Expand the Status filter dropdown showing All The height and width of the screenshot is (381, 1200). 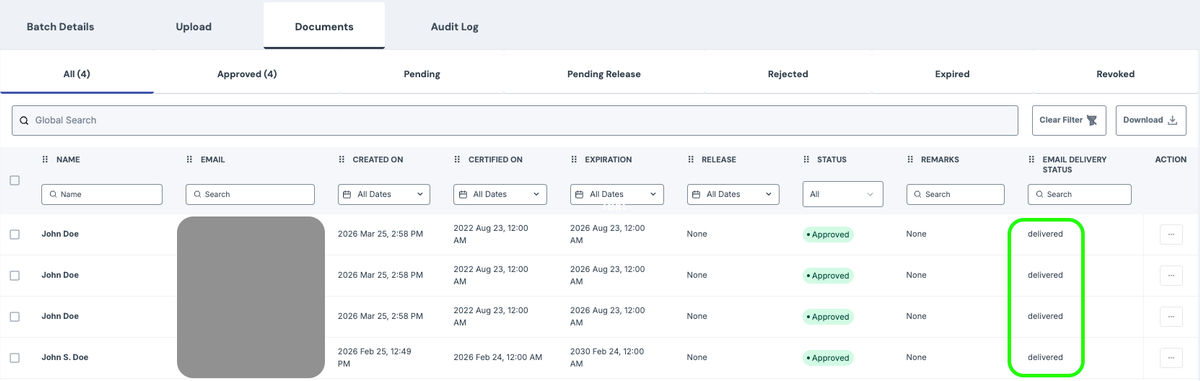click(843, 194)
